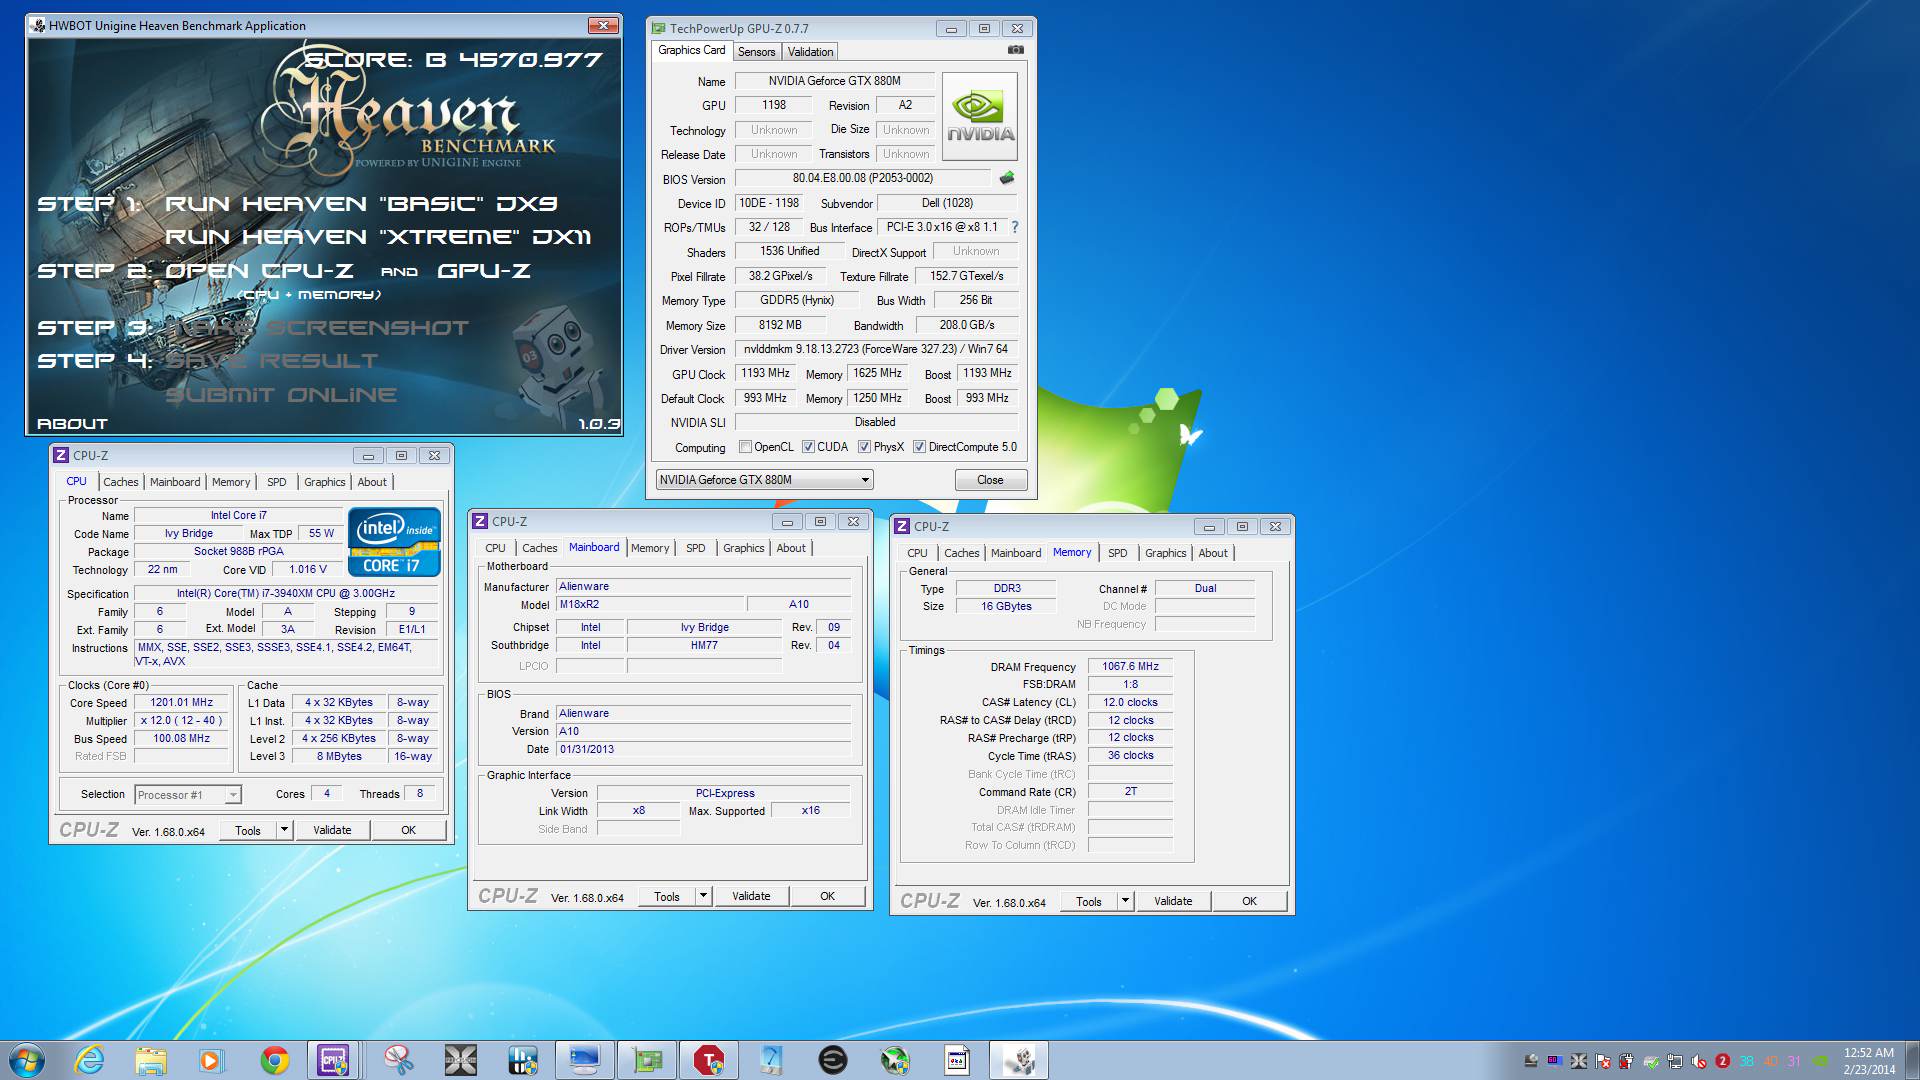The width and height of the screenshot is (1920, 1080).
Task: Toggle the DirectCompute 5.0 checkbox
Action: (919, 447)
